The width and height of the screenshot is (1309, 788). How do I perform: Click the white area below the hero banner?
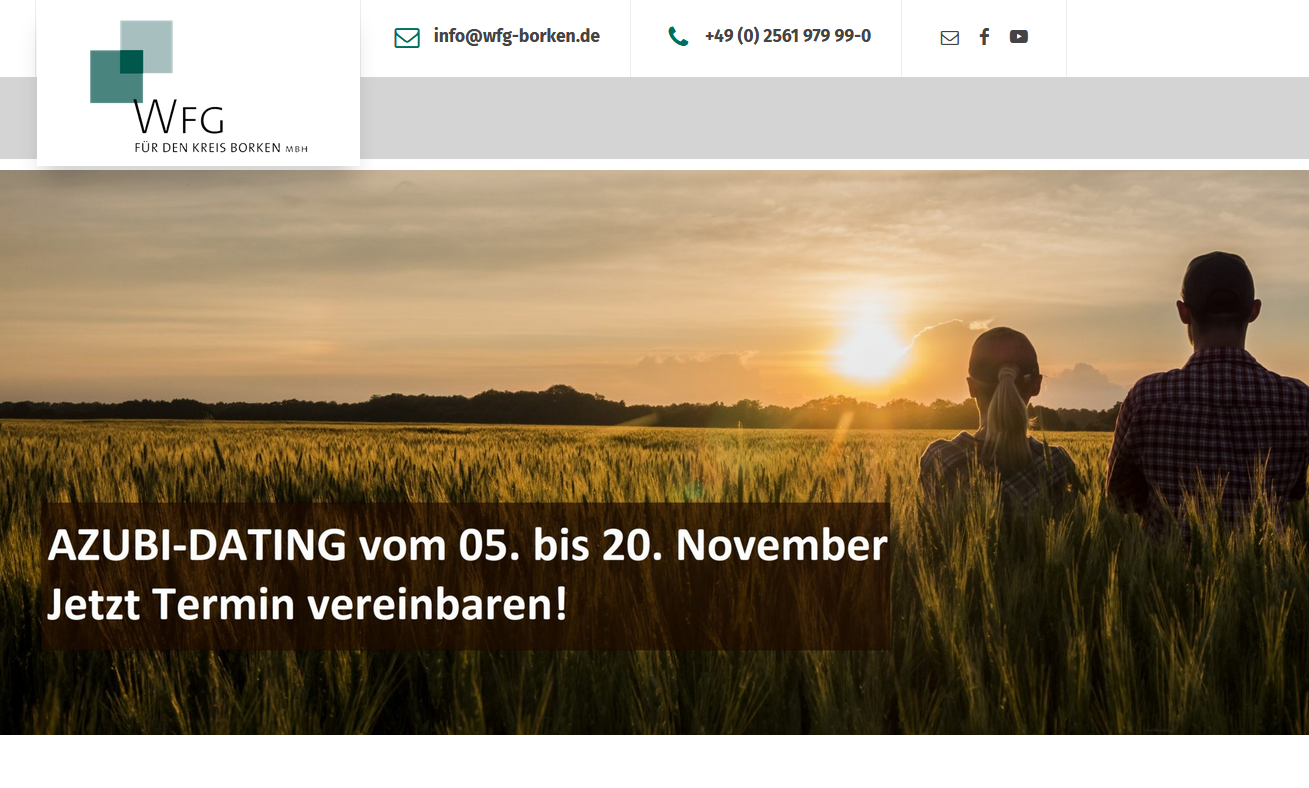pos(654,761)
